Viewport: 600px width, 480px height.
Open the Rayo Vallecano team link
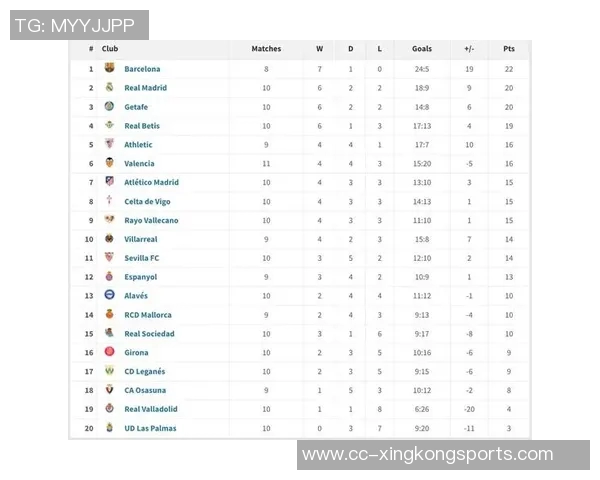[x=151, y=220]
